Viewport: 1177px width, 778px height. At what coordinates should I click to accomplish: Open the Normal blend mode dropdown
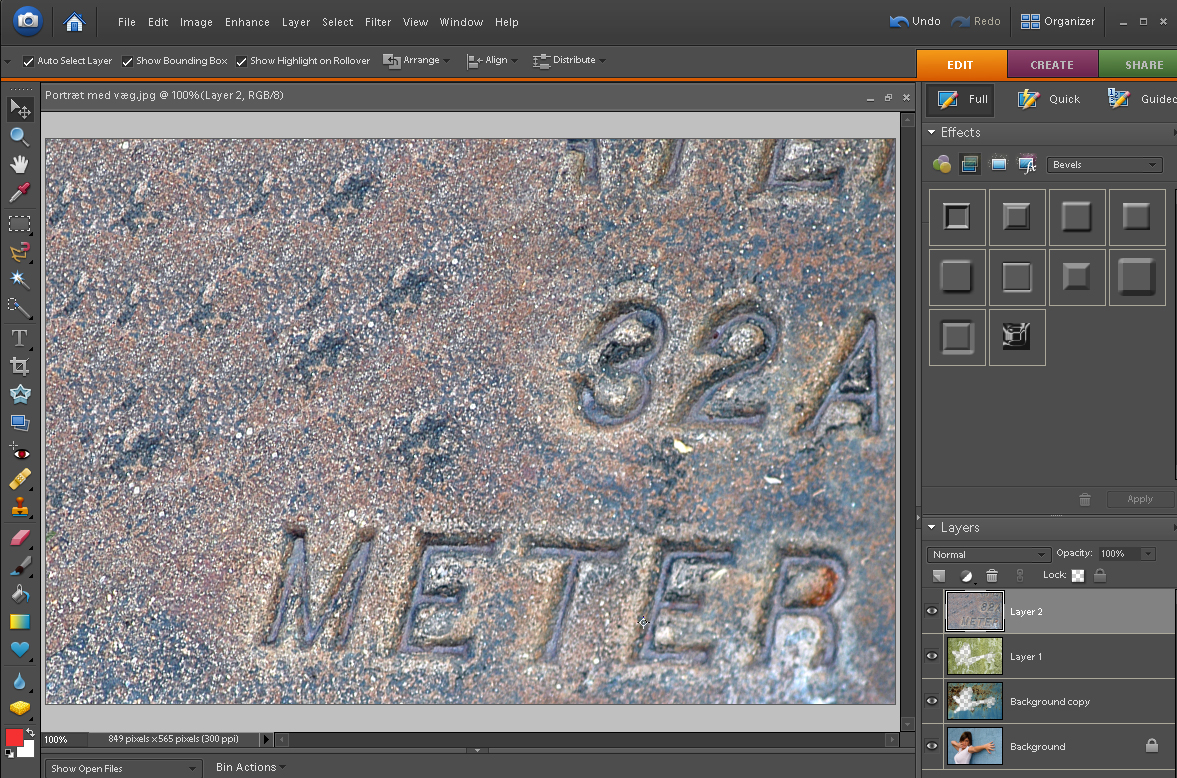pos(988,555)
